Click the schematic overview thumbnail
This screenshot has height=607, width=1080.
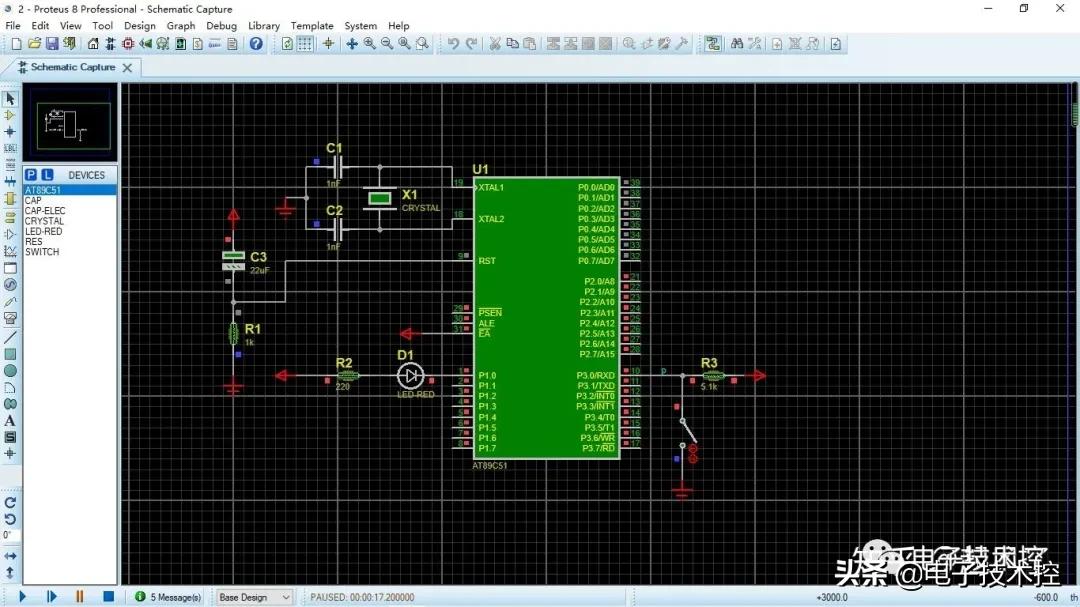70,124
